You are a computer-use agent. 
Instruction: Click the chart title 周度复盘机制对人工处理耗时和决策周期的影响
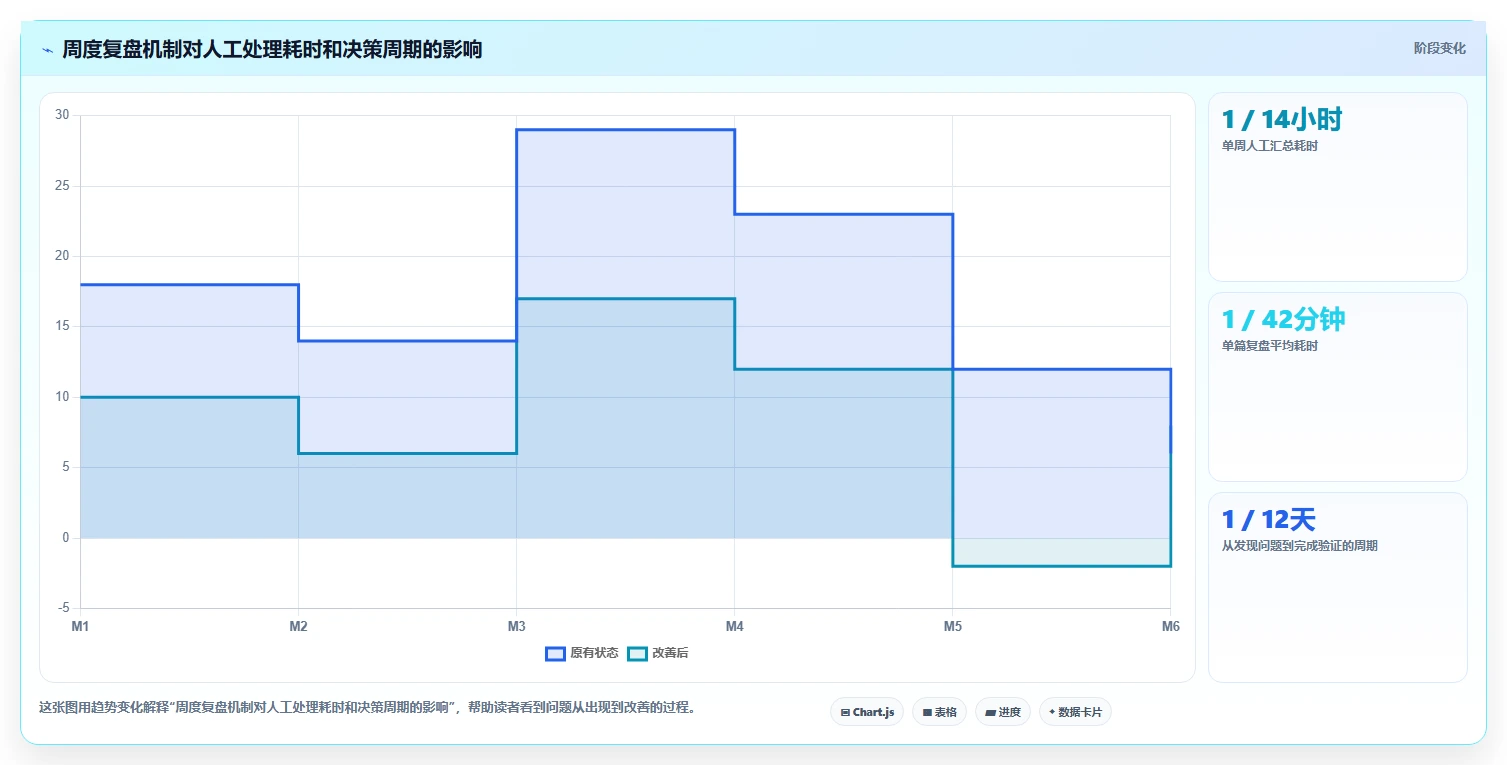point(272,50)
